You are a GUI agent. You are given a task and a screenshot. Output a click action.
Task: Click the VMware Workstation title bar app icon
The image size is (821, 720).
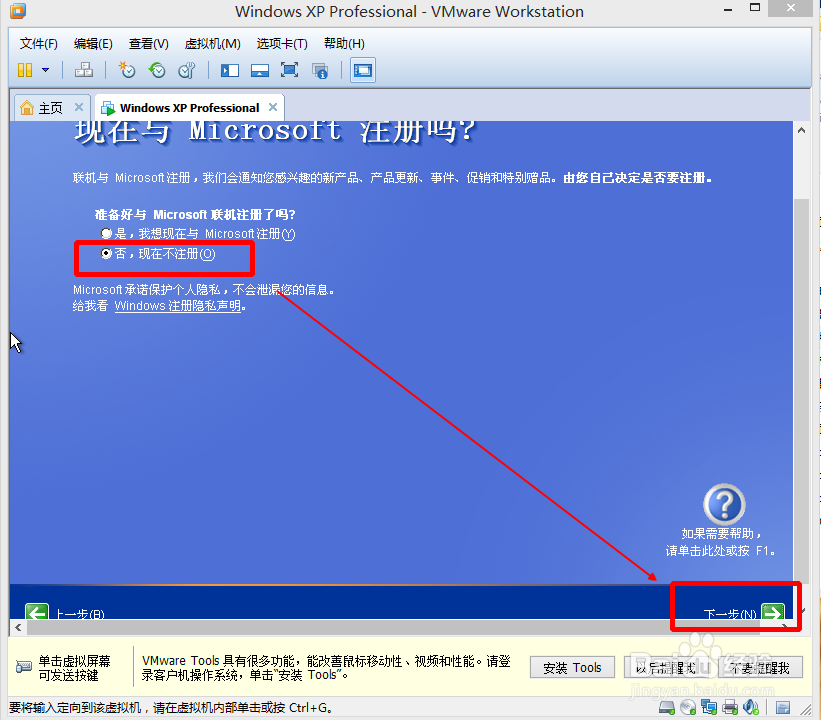pyautogui.click(x=18, y=10)
